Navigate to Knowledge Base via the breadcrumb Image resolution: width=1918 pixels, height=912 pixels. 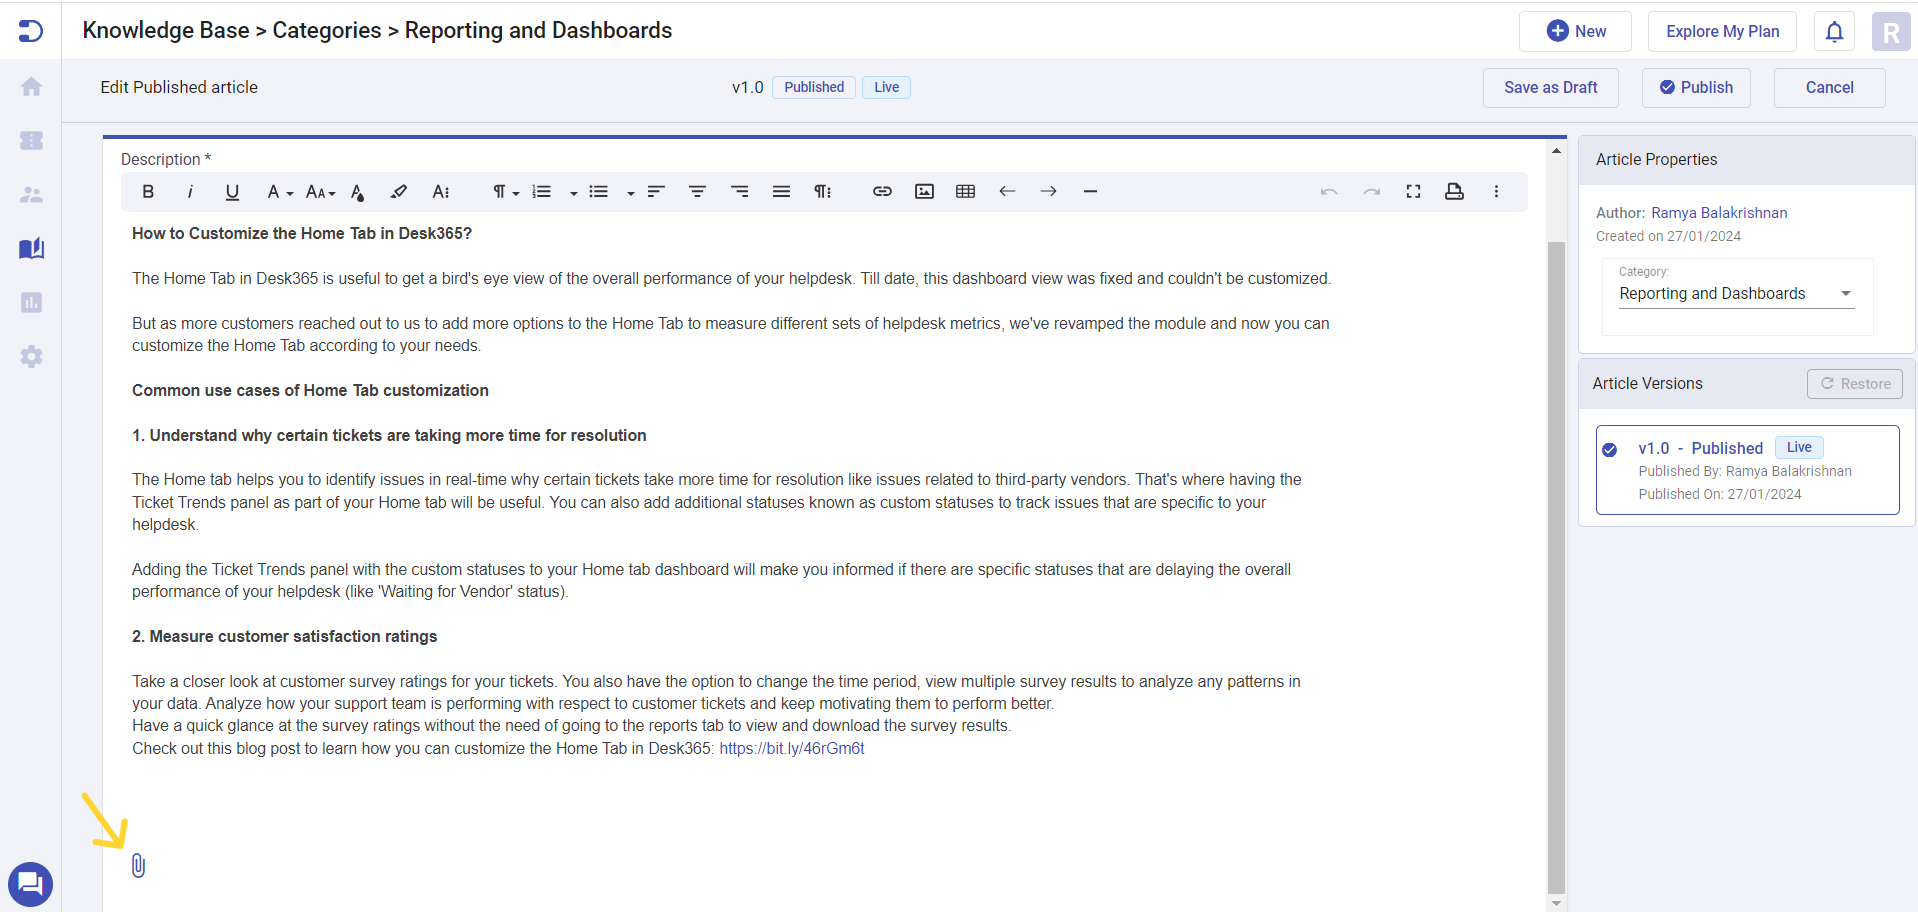click(x=166, y=30)
